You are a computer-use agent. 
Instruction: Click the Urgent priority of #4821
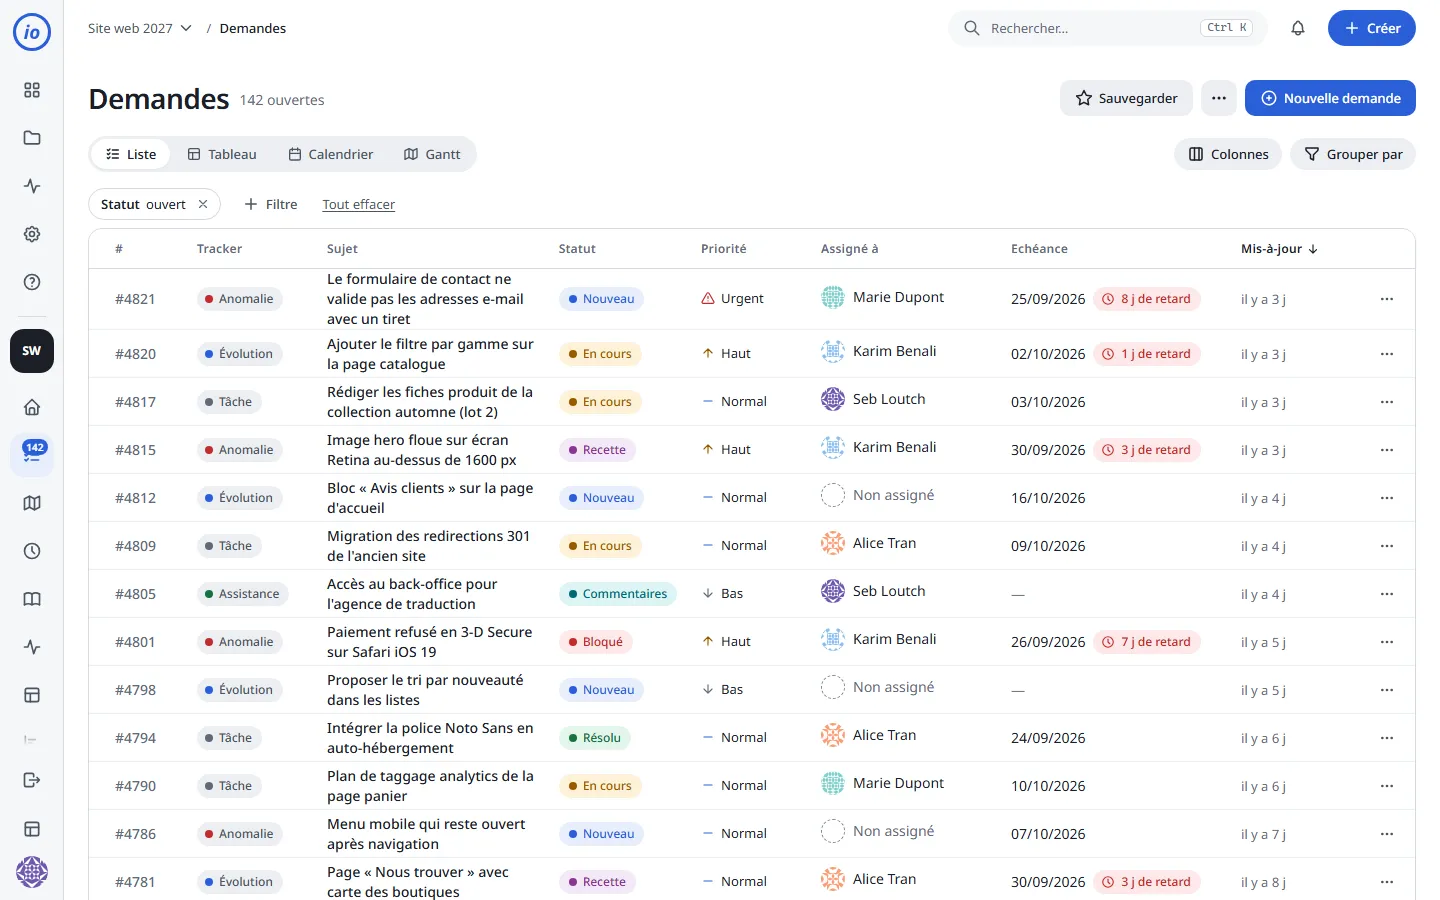tap(733, 299)
